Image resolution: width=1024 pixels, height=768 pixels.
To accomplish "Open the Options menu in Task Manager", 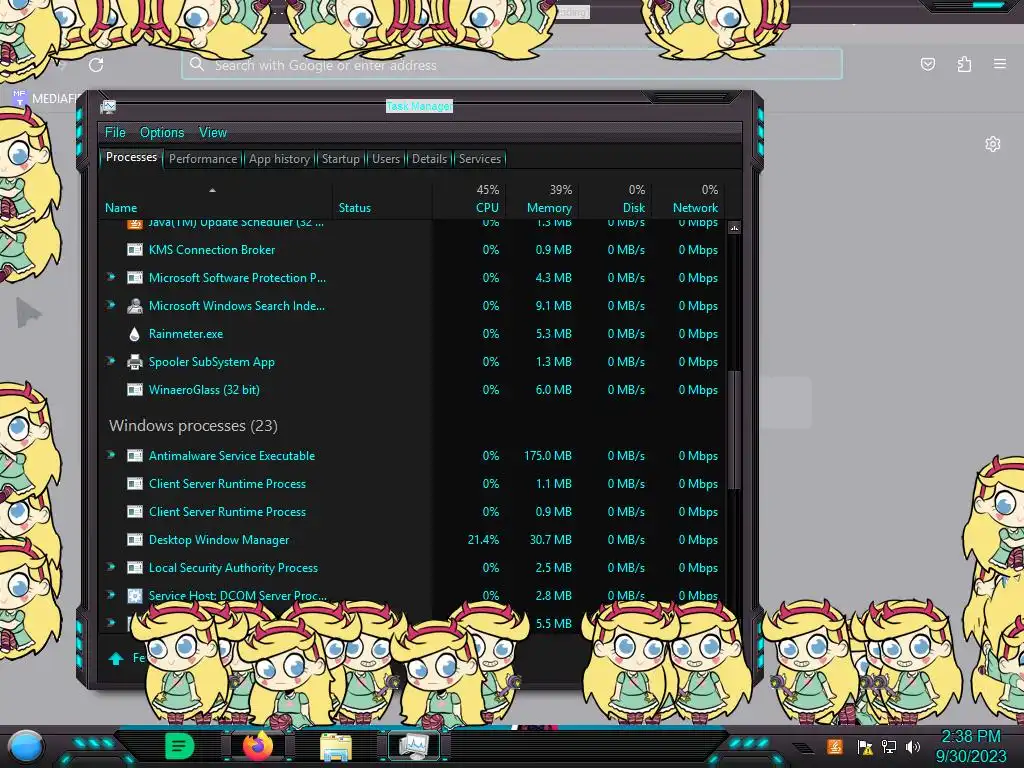I will pyautogui.click(x=162, y=133).
